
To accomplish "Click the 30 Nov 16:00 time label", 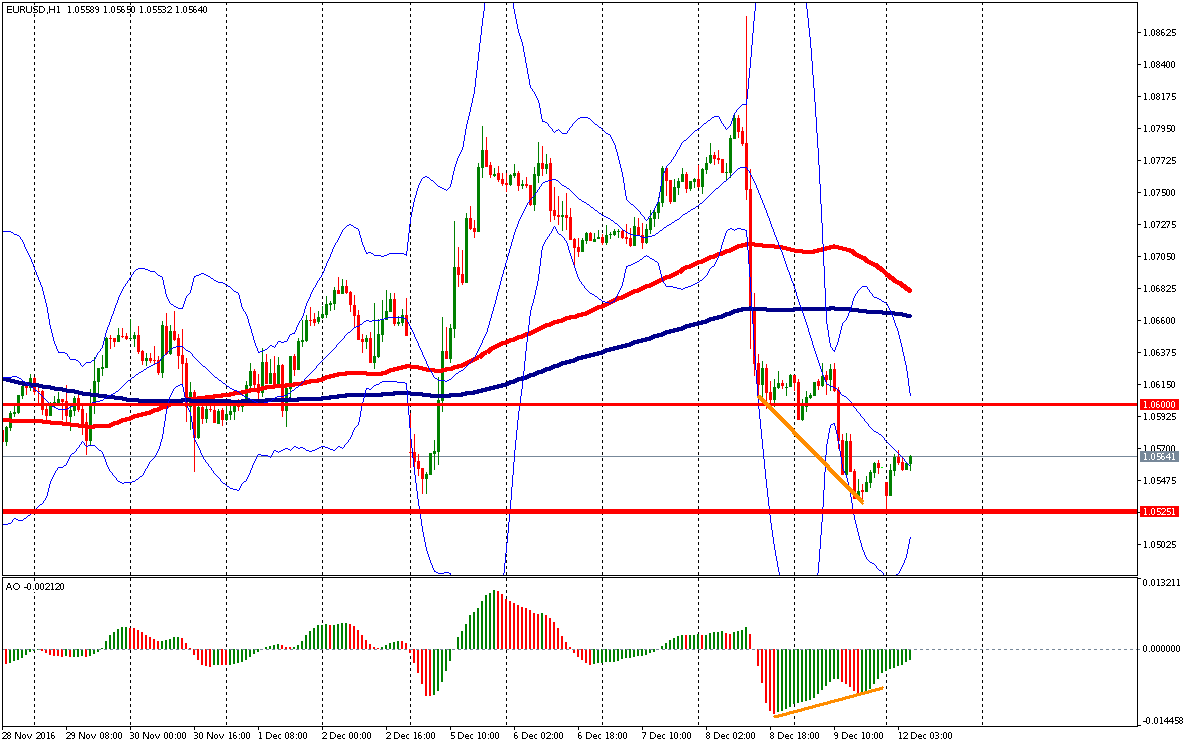I will point(222,736).
